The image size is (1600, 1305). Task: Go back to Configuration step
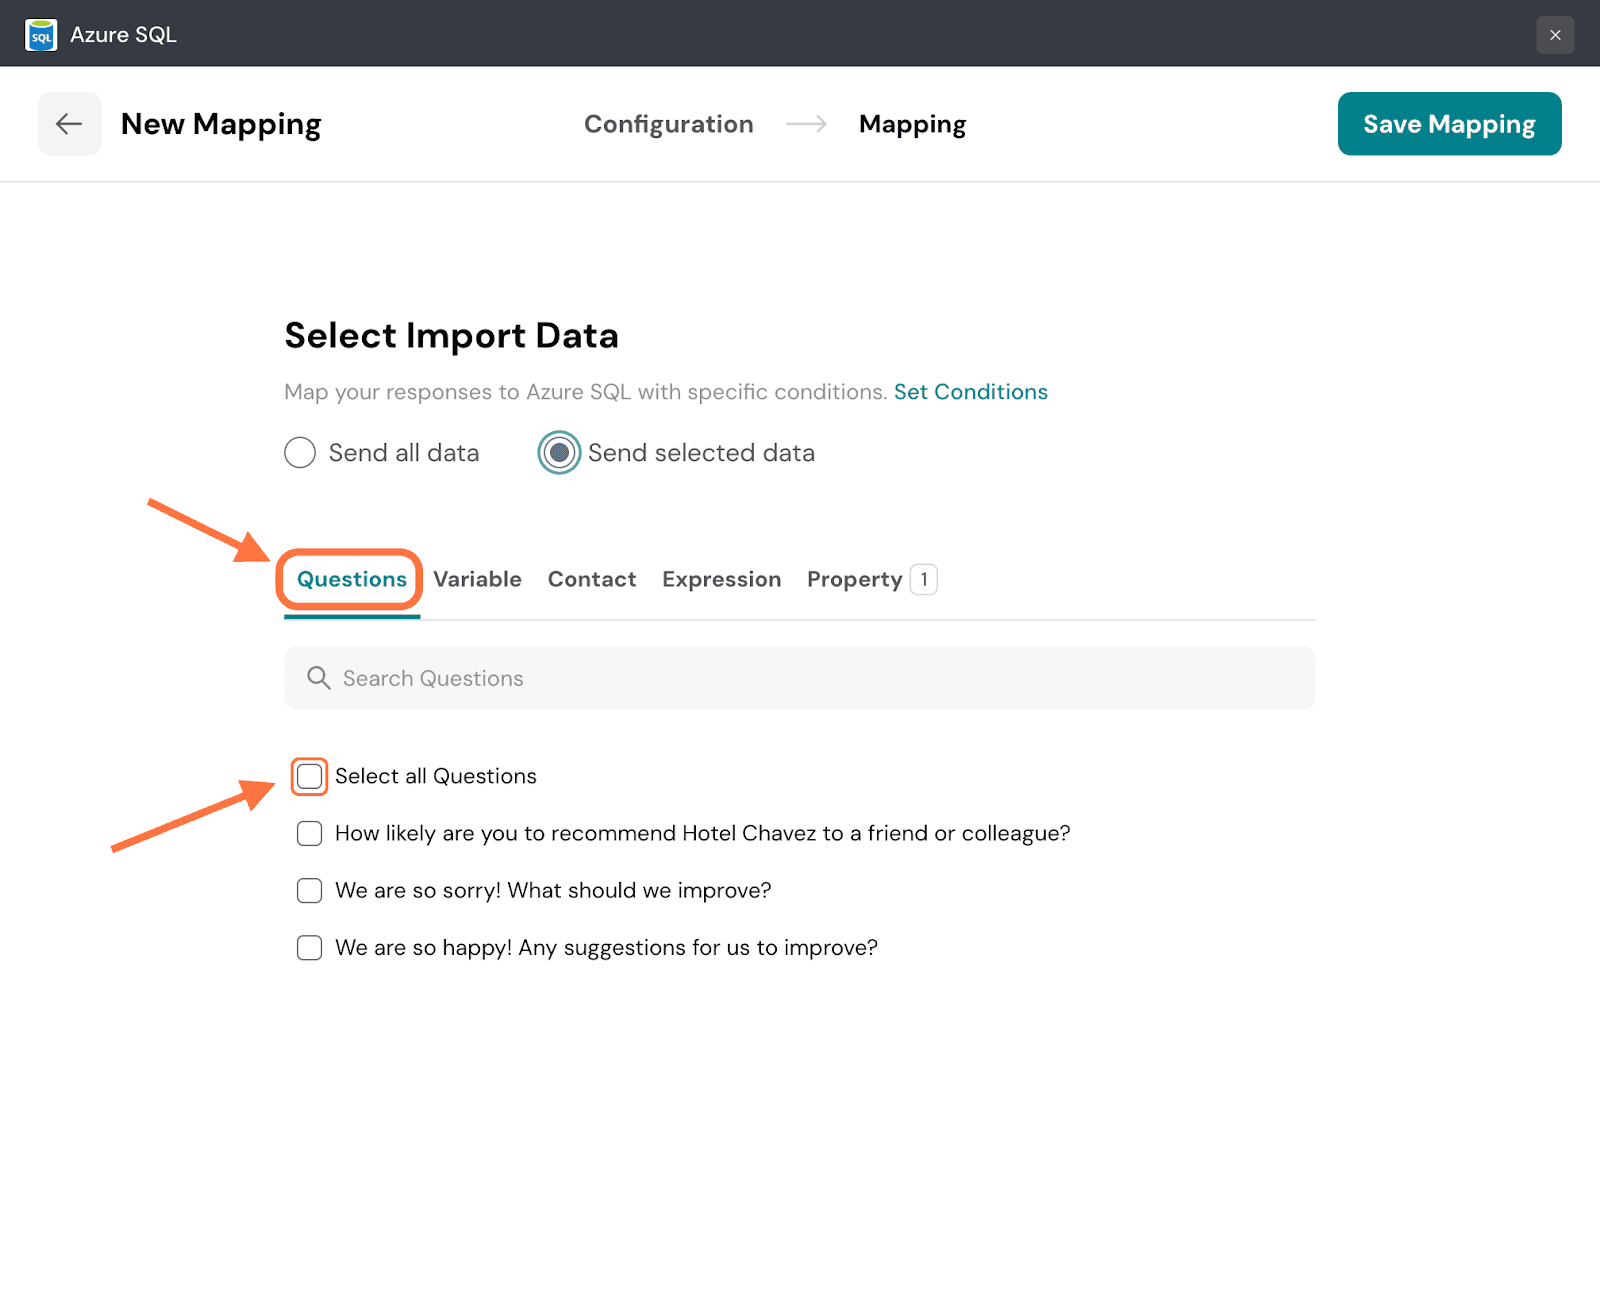point(668,124)
